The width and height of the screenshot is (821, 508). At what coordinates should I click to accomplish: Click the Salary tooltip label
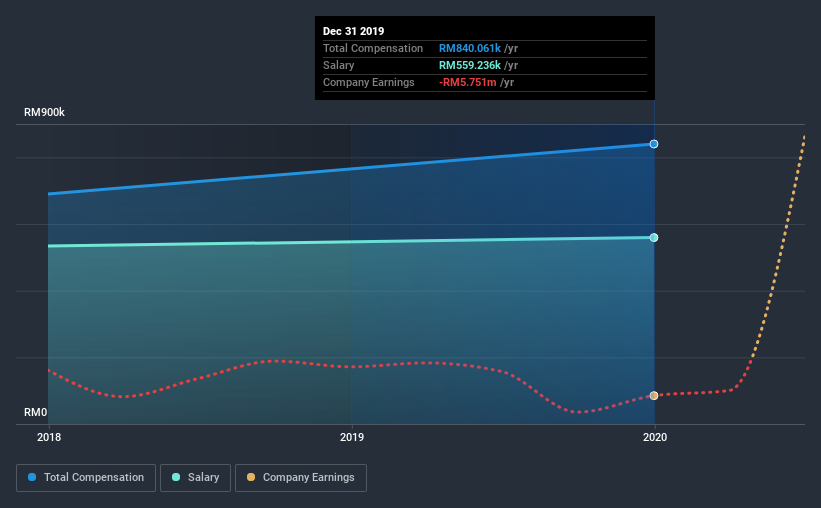tap(338, 65)
